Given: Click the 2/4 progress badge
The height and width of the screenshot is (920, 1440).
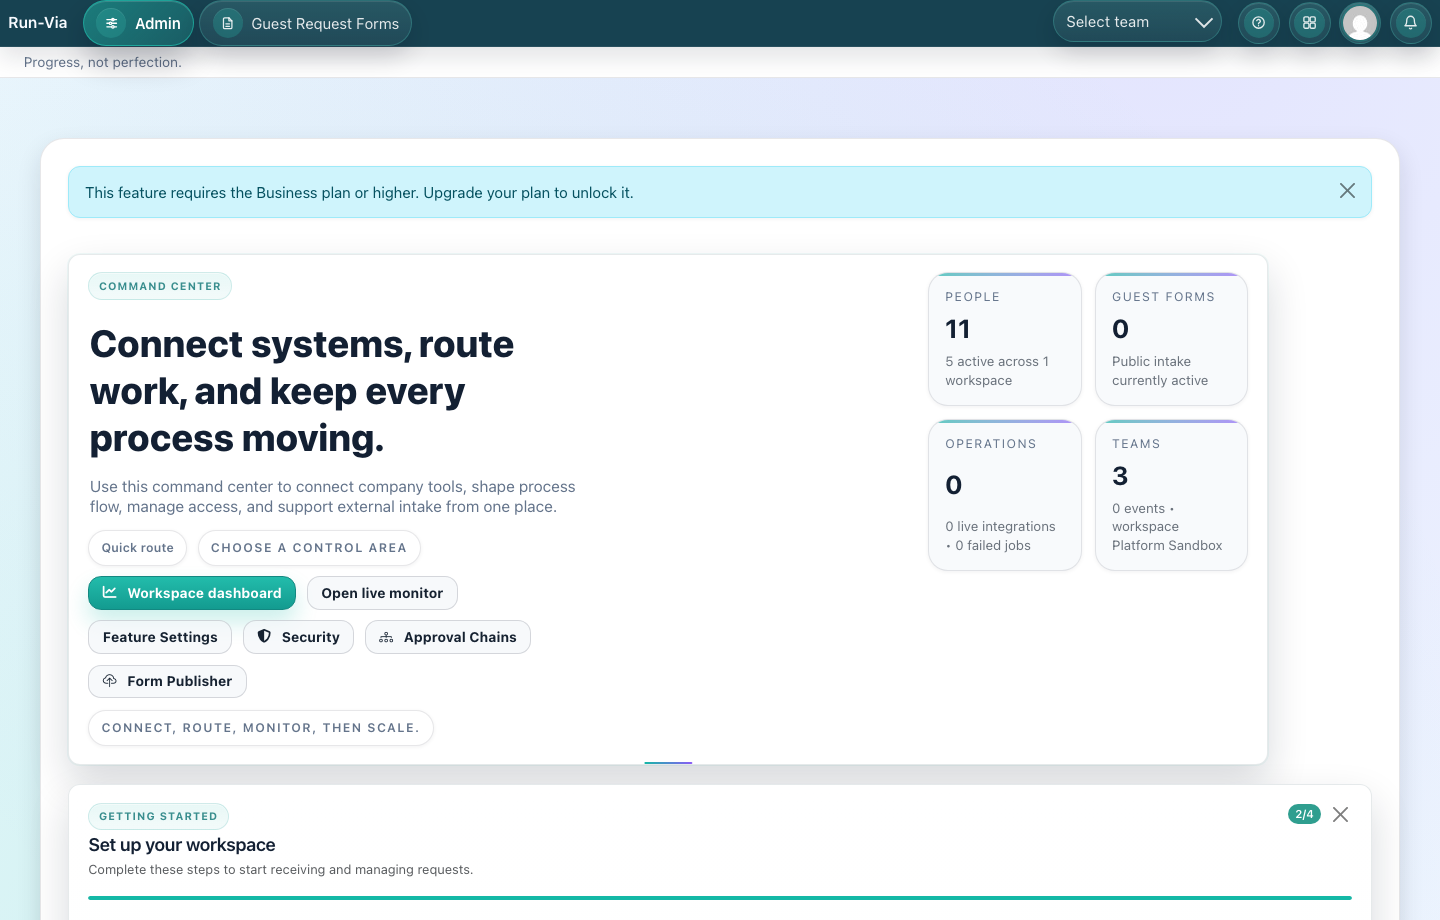Looking at the screenshot, I should click(x=1304, y=814).
